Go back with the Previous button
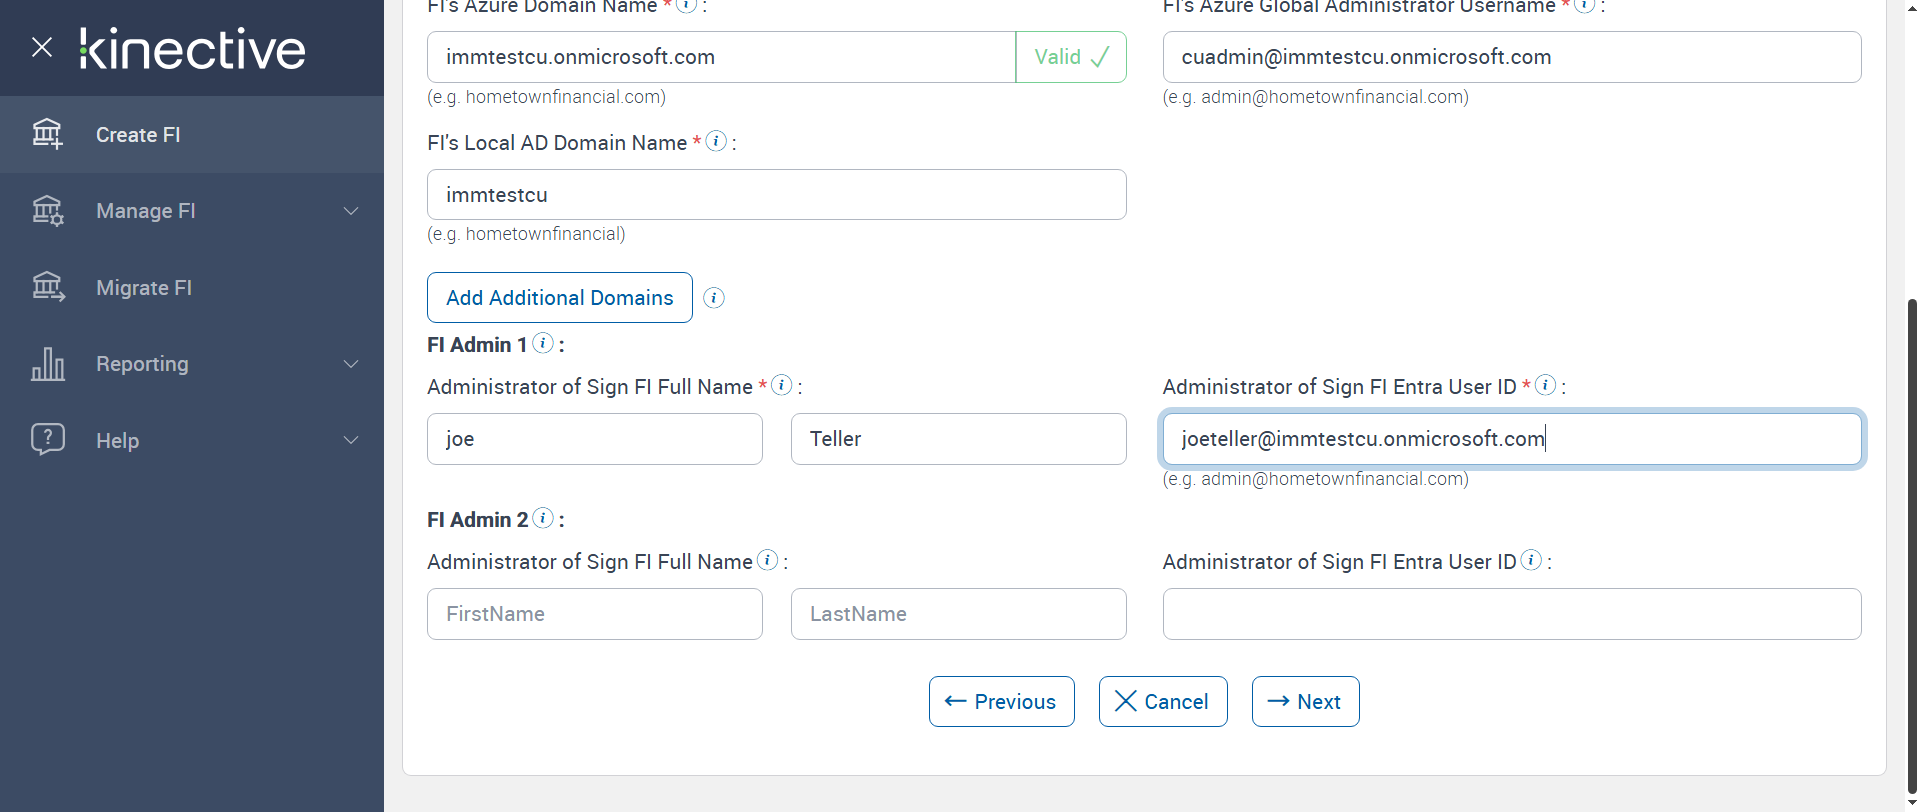Screen dimensions: 1920x812 (x=1001, y=702)
